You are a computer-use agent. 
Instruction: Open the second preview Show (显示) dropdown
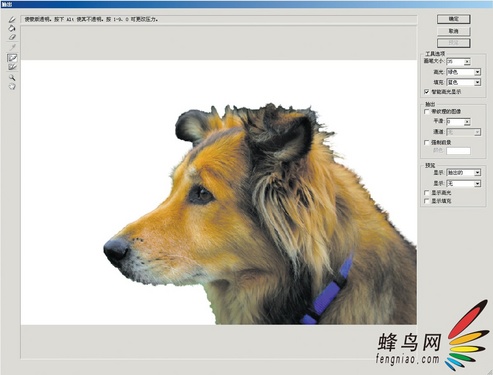[x=464, y=183]
